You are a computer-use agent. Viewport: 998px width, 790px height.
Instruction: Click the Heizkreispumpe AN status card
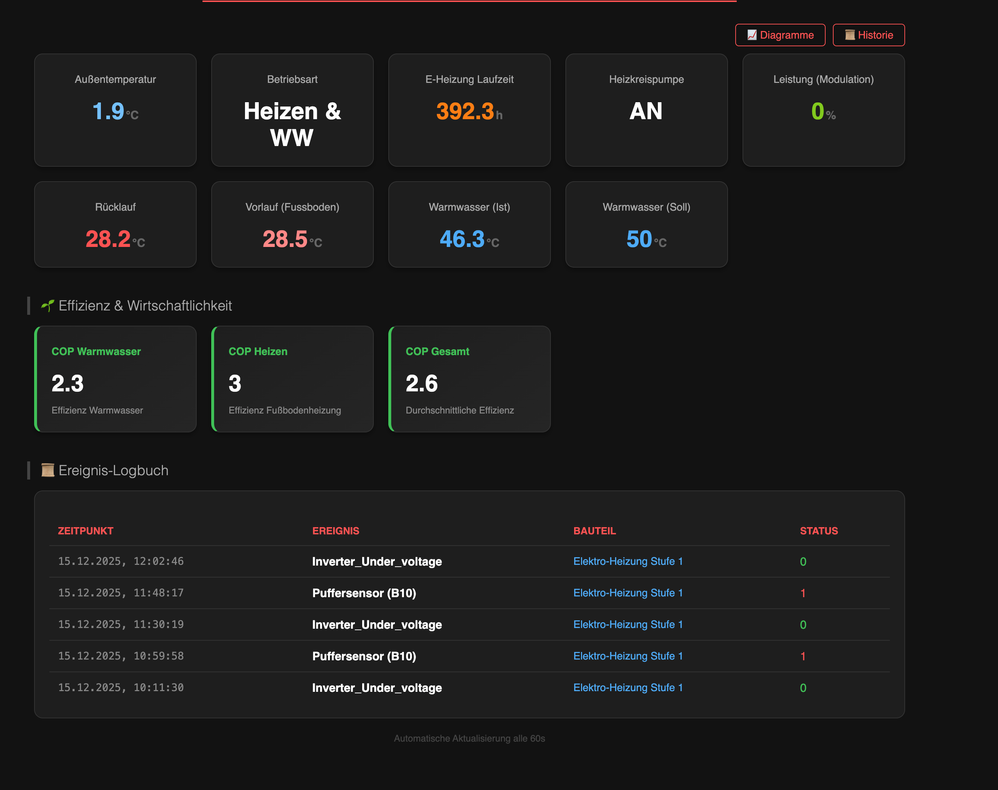(x=646, y=110)
